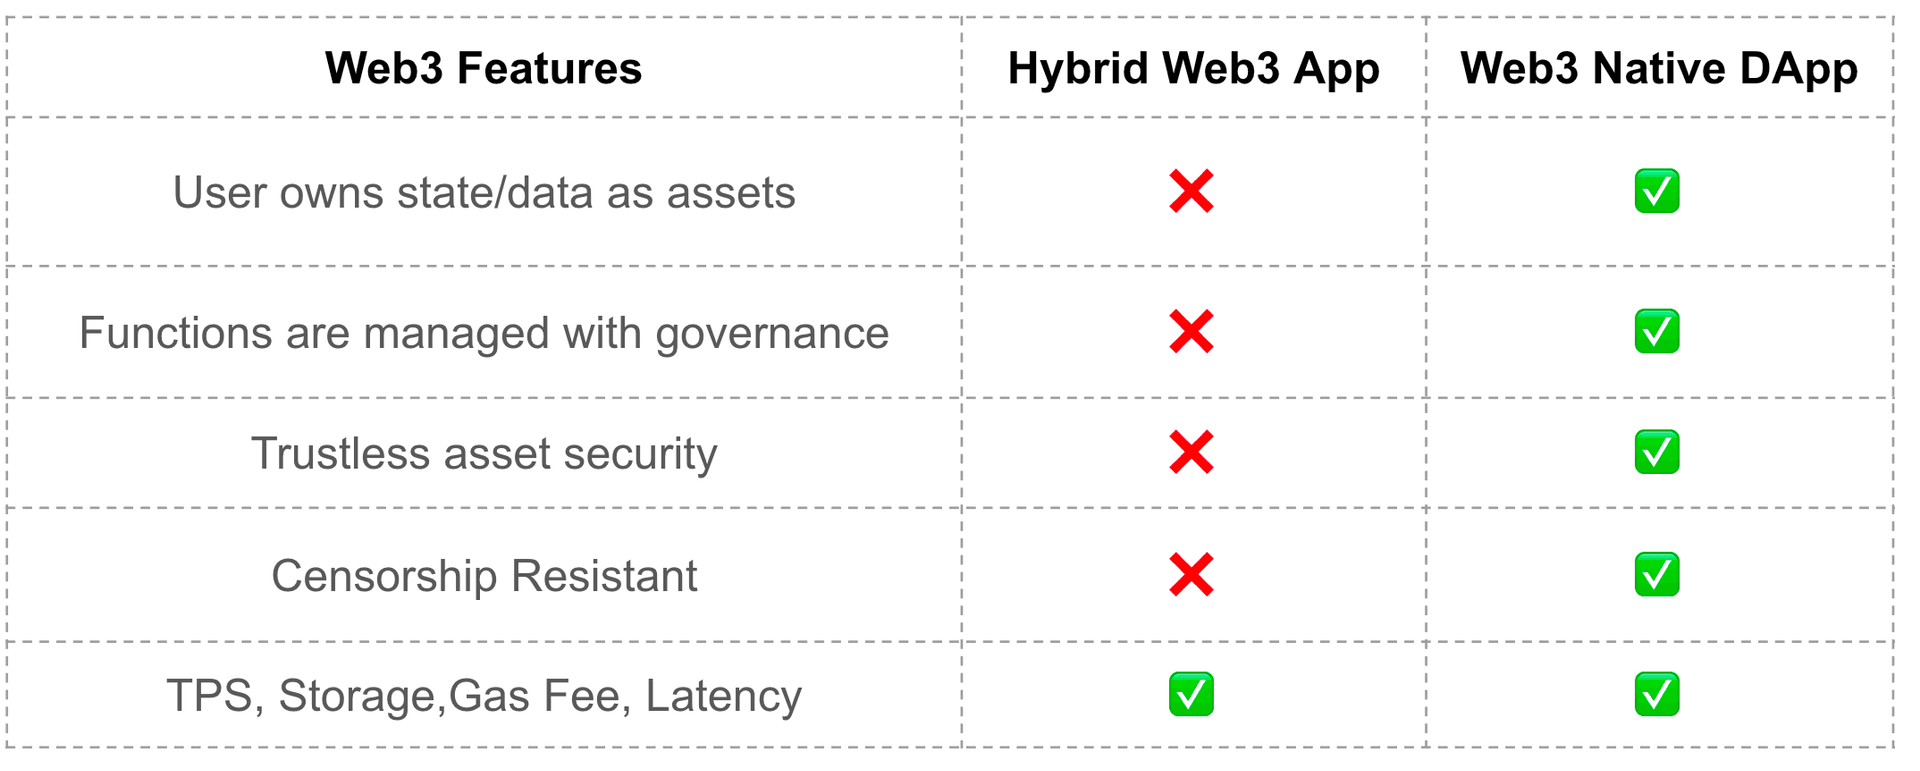Click the red X for trustless asset security
1920x771 pixels.
1191,452
